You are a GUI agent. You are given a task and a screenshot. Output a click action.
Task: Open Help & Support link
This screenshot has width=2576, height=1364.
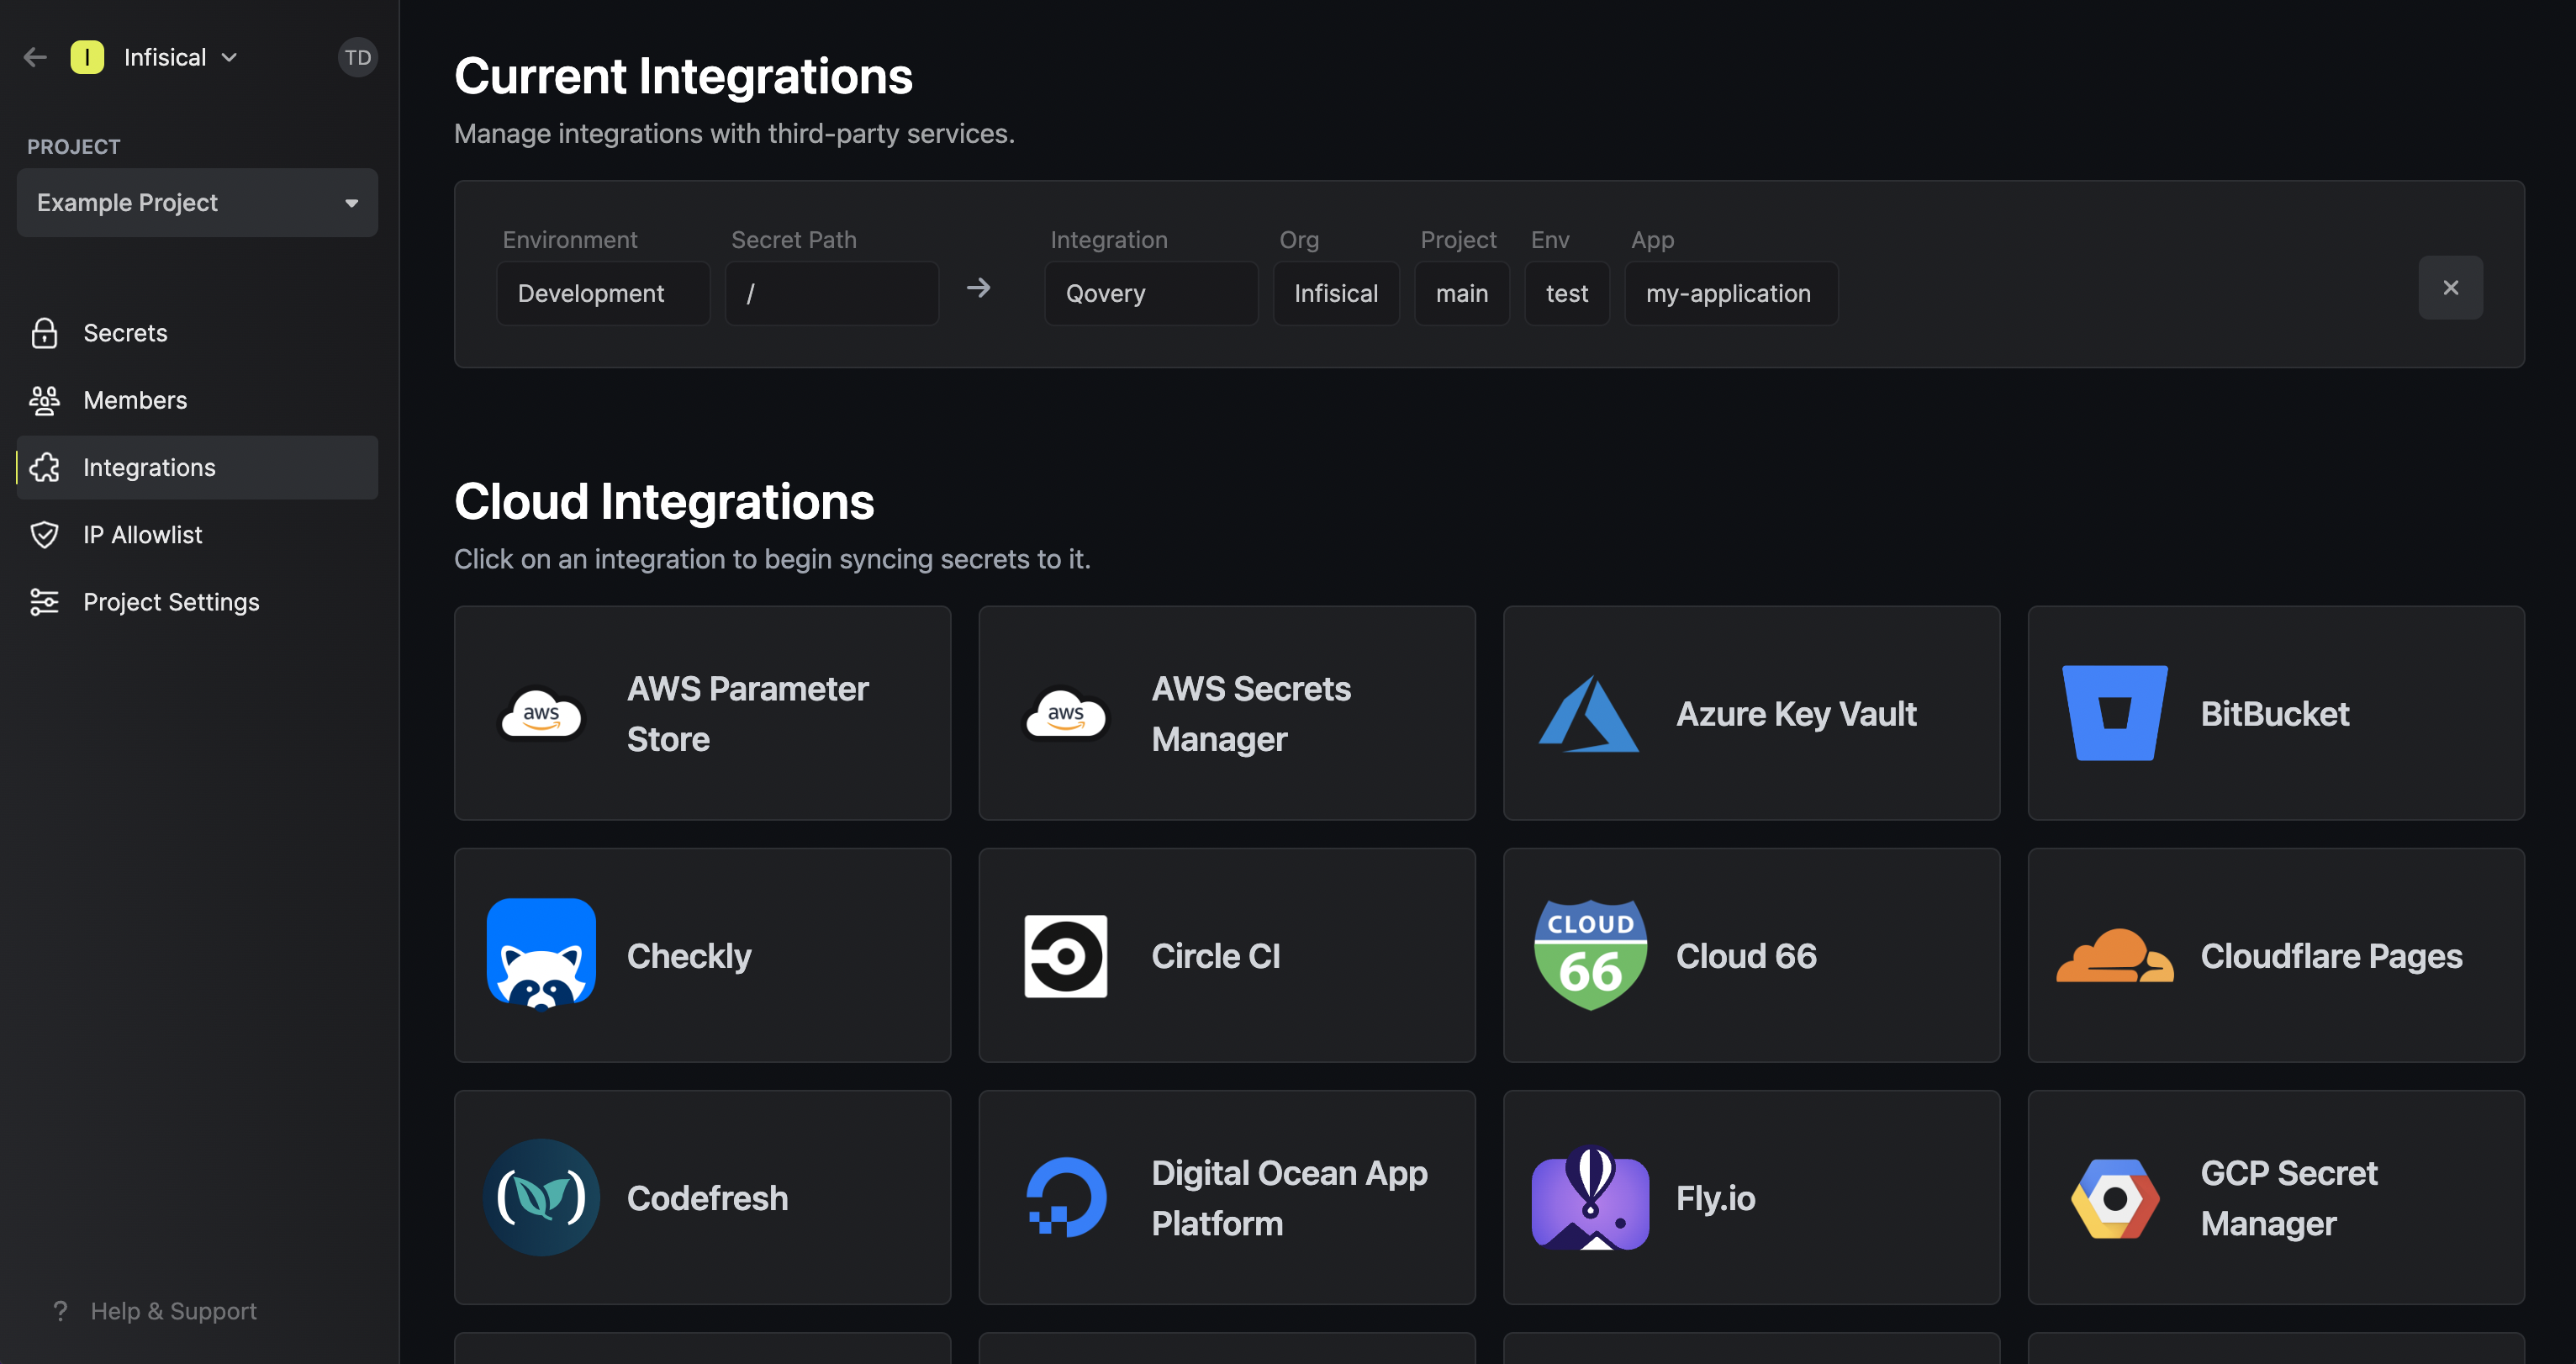coord(173,1310)
